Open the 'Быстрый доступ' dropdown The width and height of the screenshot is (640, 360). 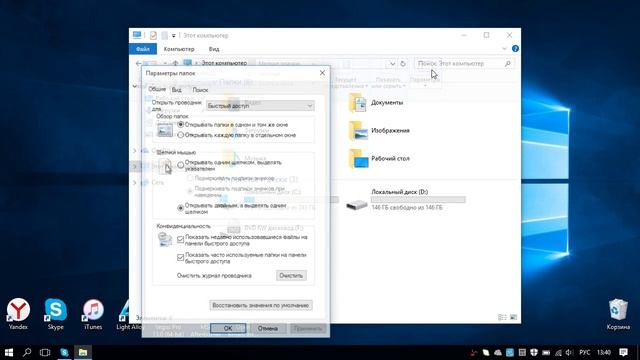coord(260,106)
